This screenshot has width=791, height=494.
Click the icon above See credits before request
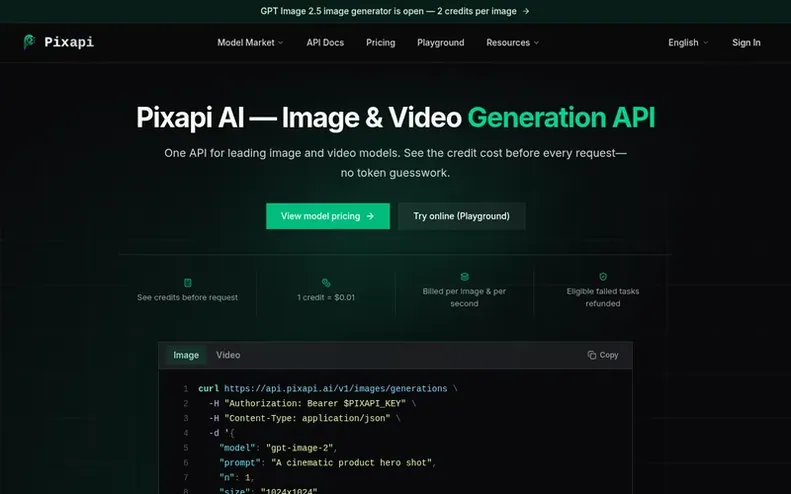click(188, 283)
